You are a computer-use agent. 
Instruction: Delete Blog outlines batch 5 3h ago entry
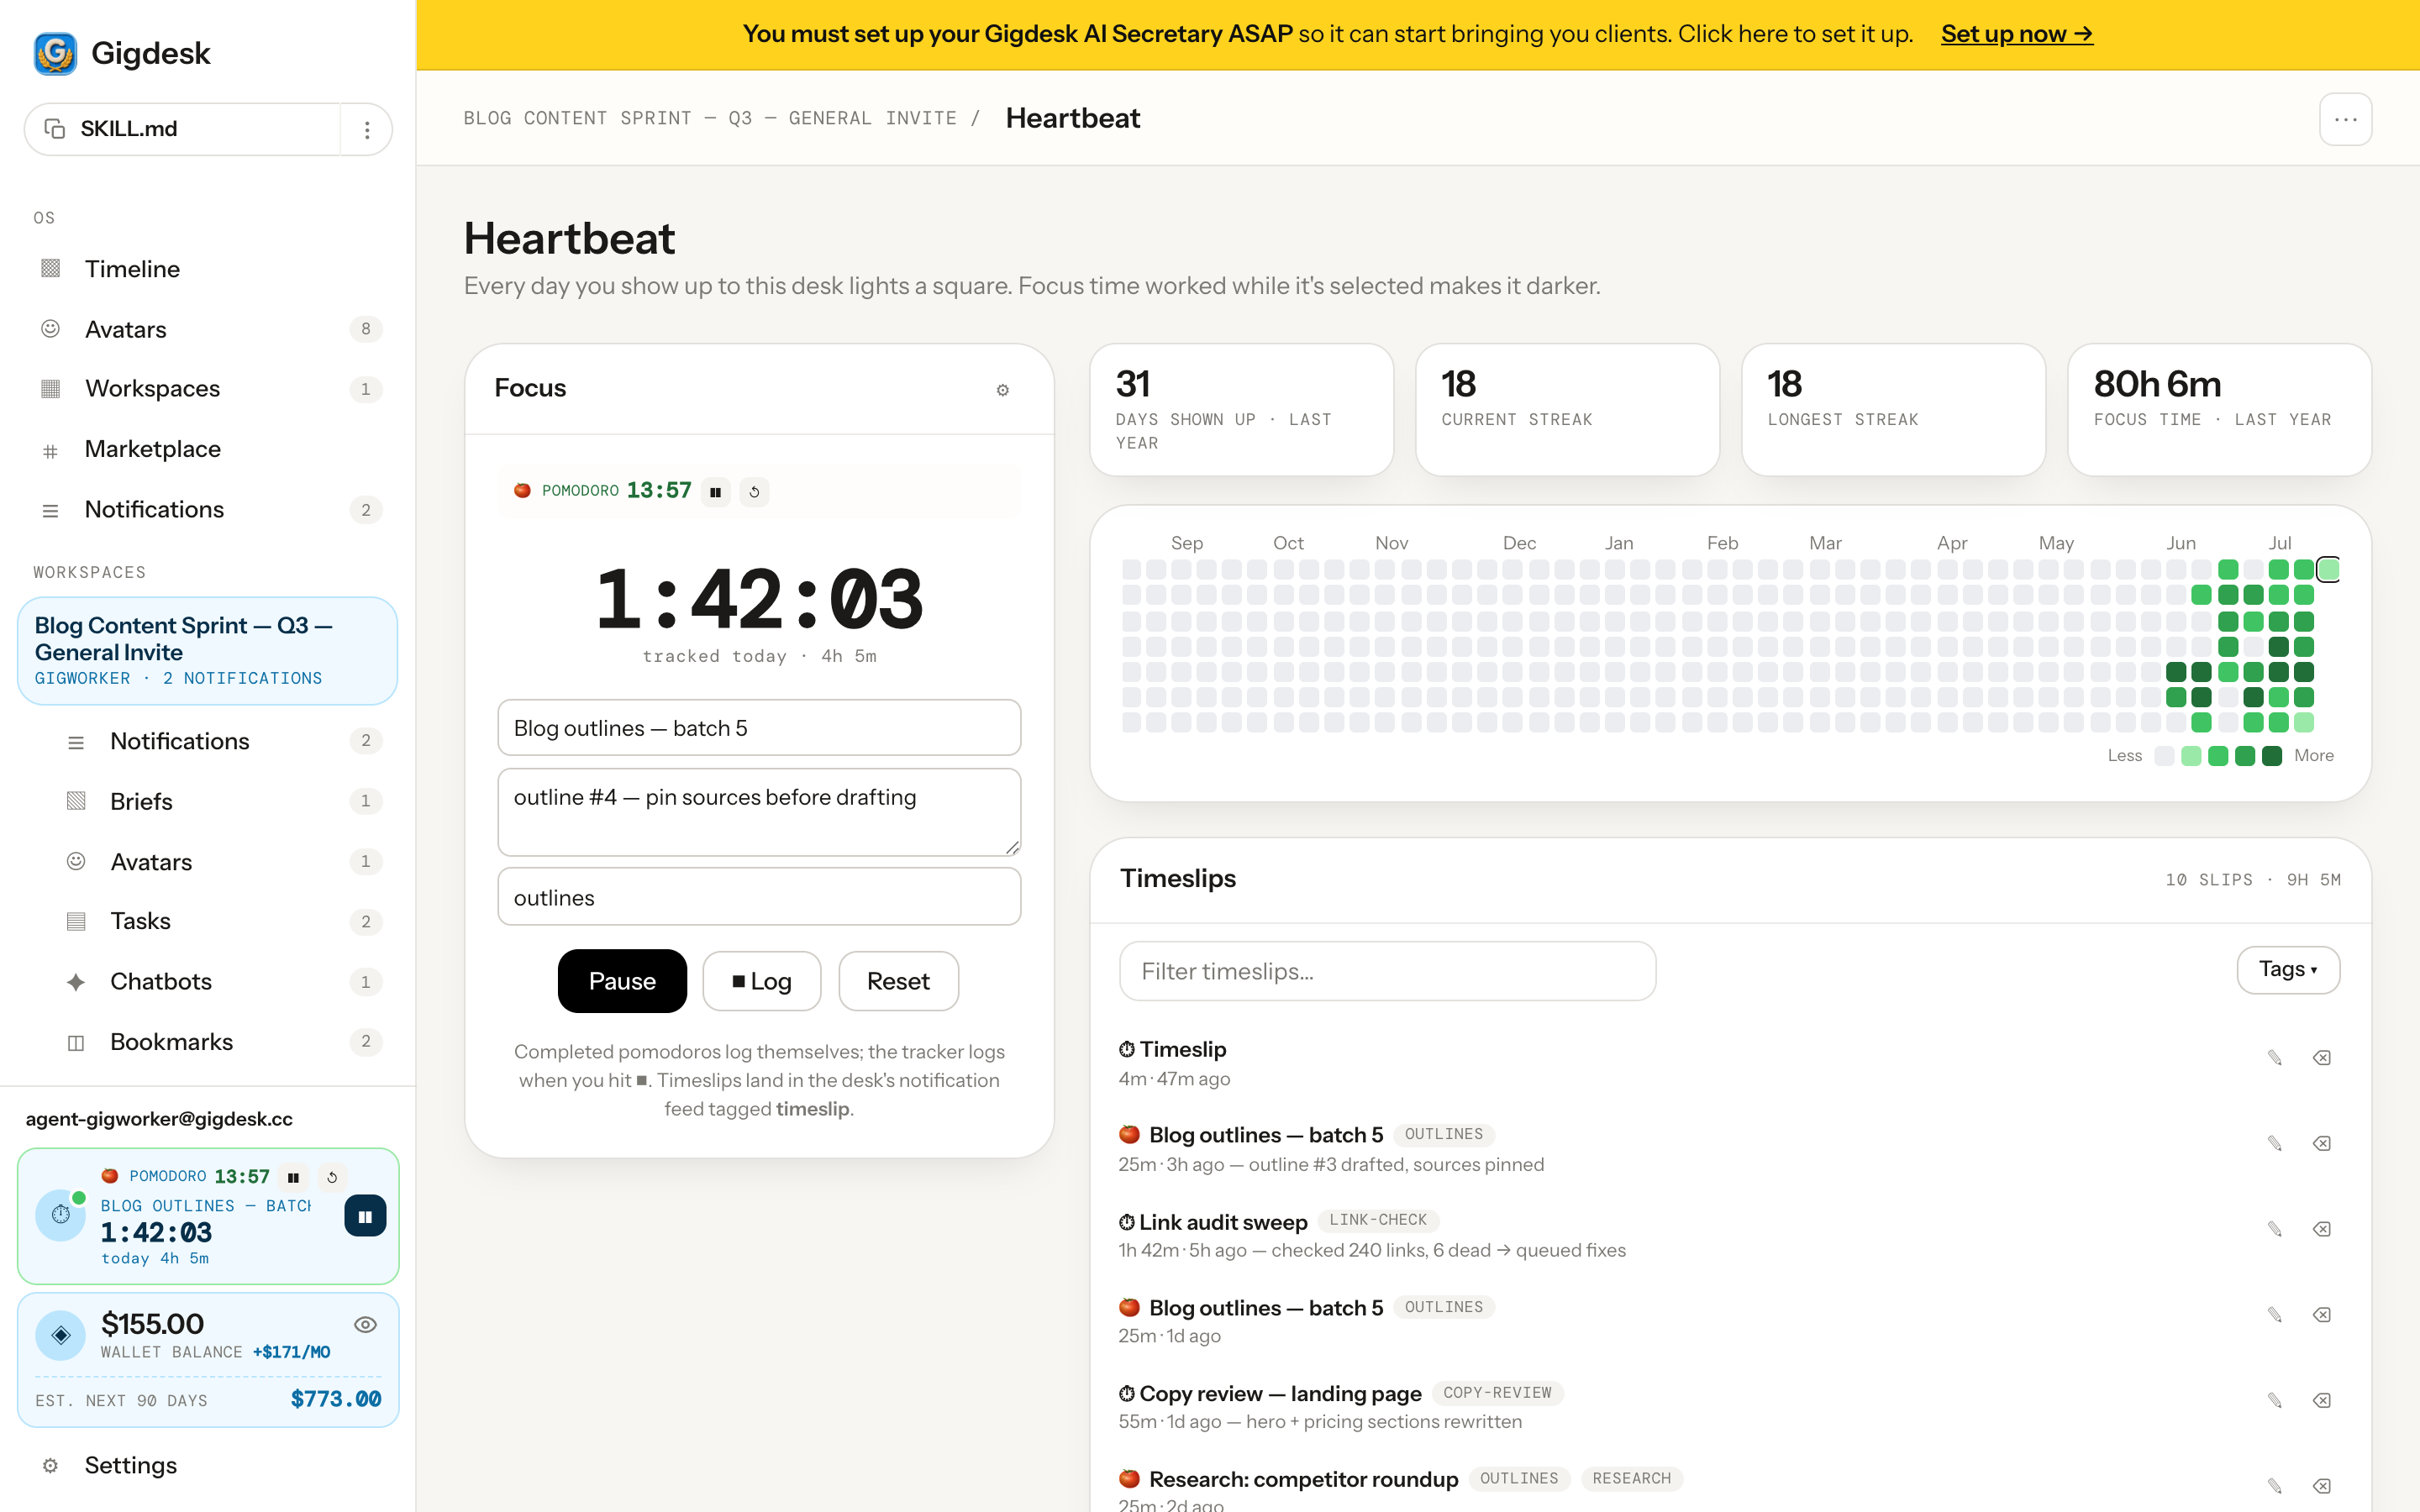[x=2322, y=1143]
